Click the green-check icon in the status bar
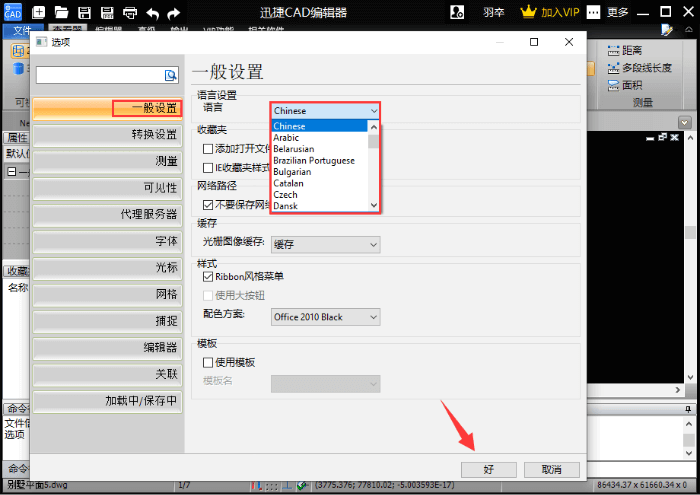700x495 pixels. 302,486
